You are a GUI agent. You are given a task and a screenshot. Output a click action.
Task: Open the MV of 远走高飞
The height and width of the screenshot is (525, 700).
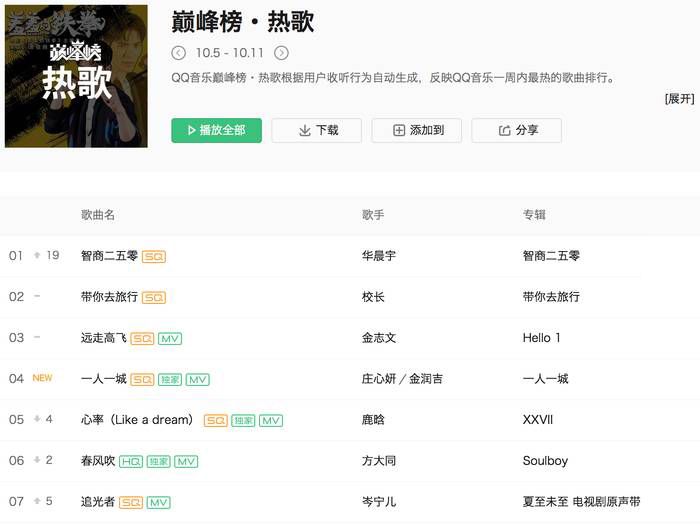coord(170,339)
